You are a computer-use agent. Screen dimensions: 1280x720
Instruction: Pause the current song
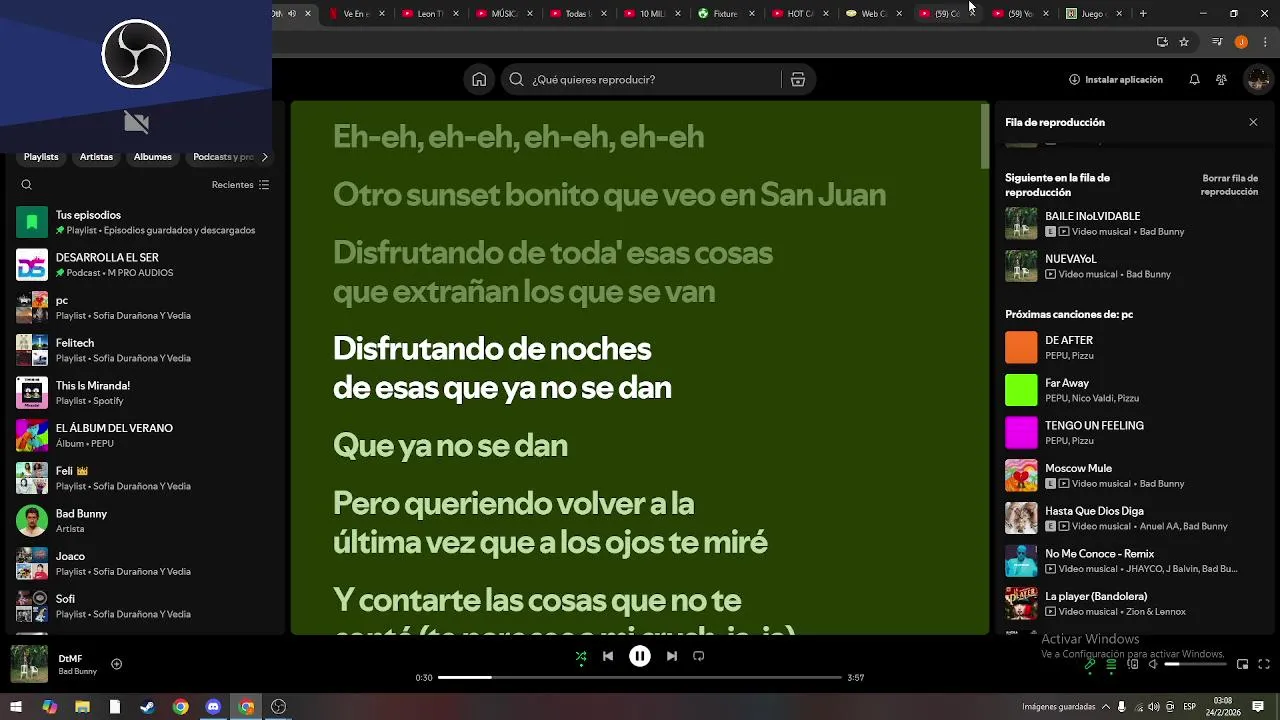pos(640,656)
